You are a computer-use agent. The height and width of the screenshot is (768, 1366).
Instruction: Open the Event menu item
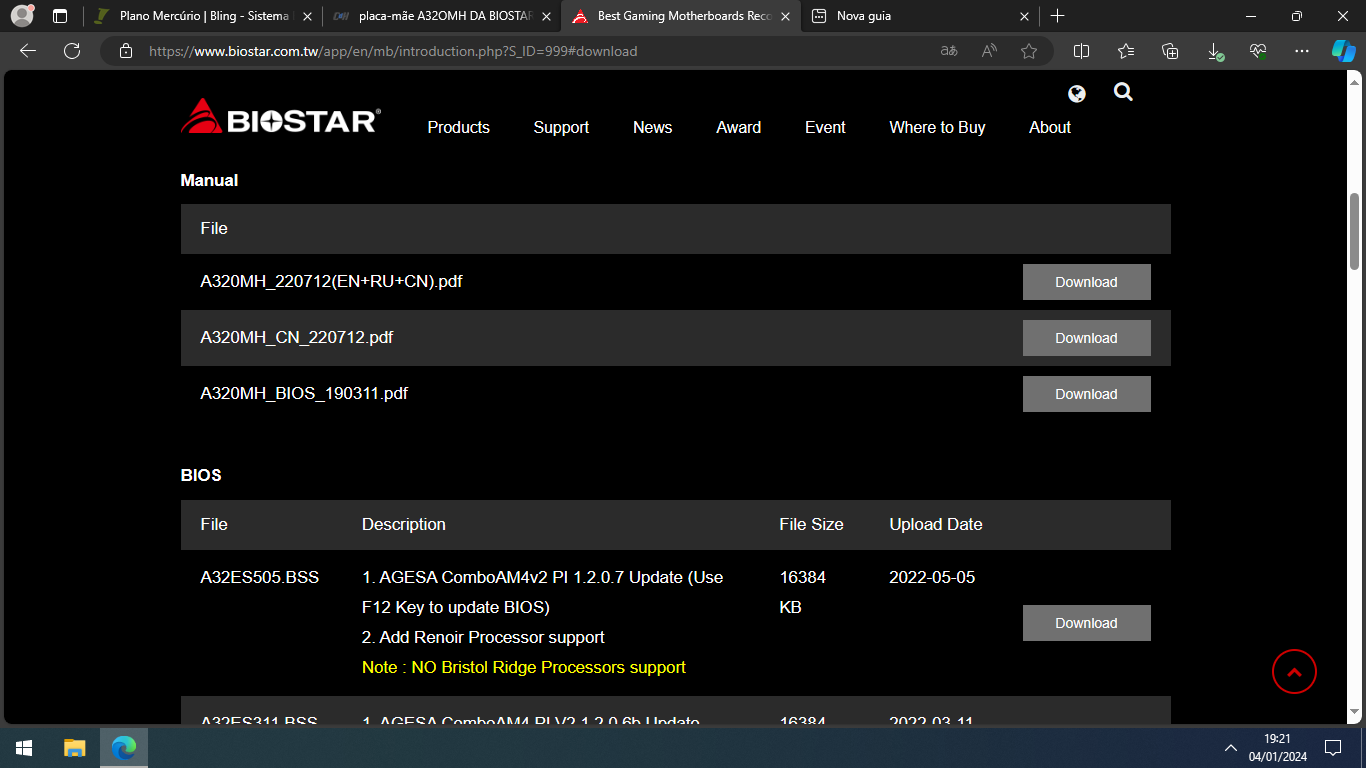[826, 128]
